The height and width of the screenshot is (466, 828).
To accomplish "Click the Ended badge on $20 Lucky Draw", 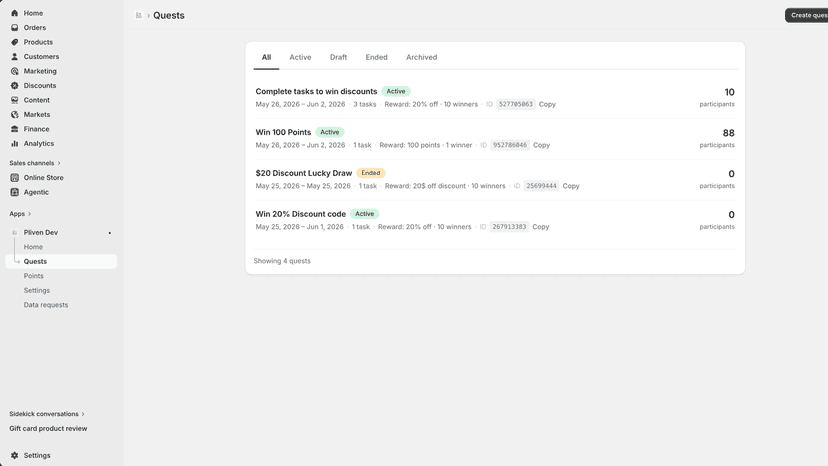I will tap(371, 173).
